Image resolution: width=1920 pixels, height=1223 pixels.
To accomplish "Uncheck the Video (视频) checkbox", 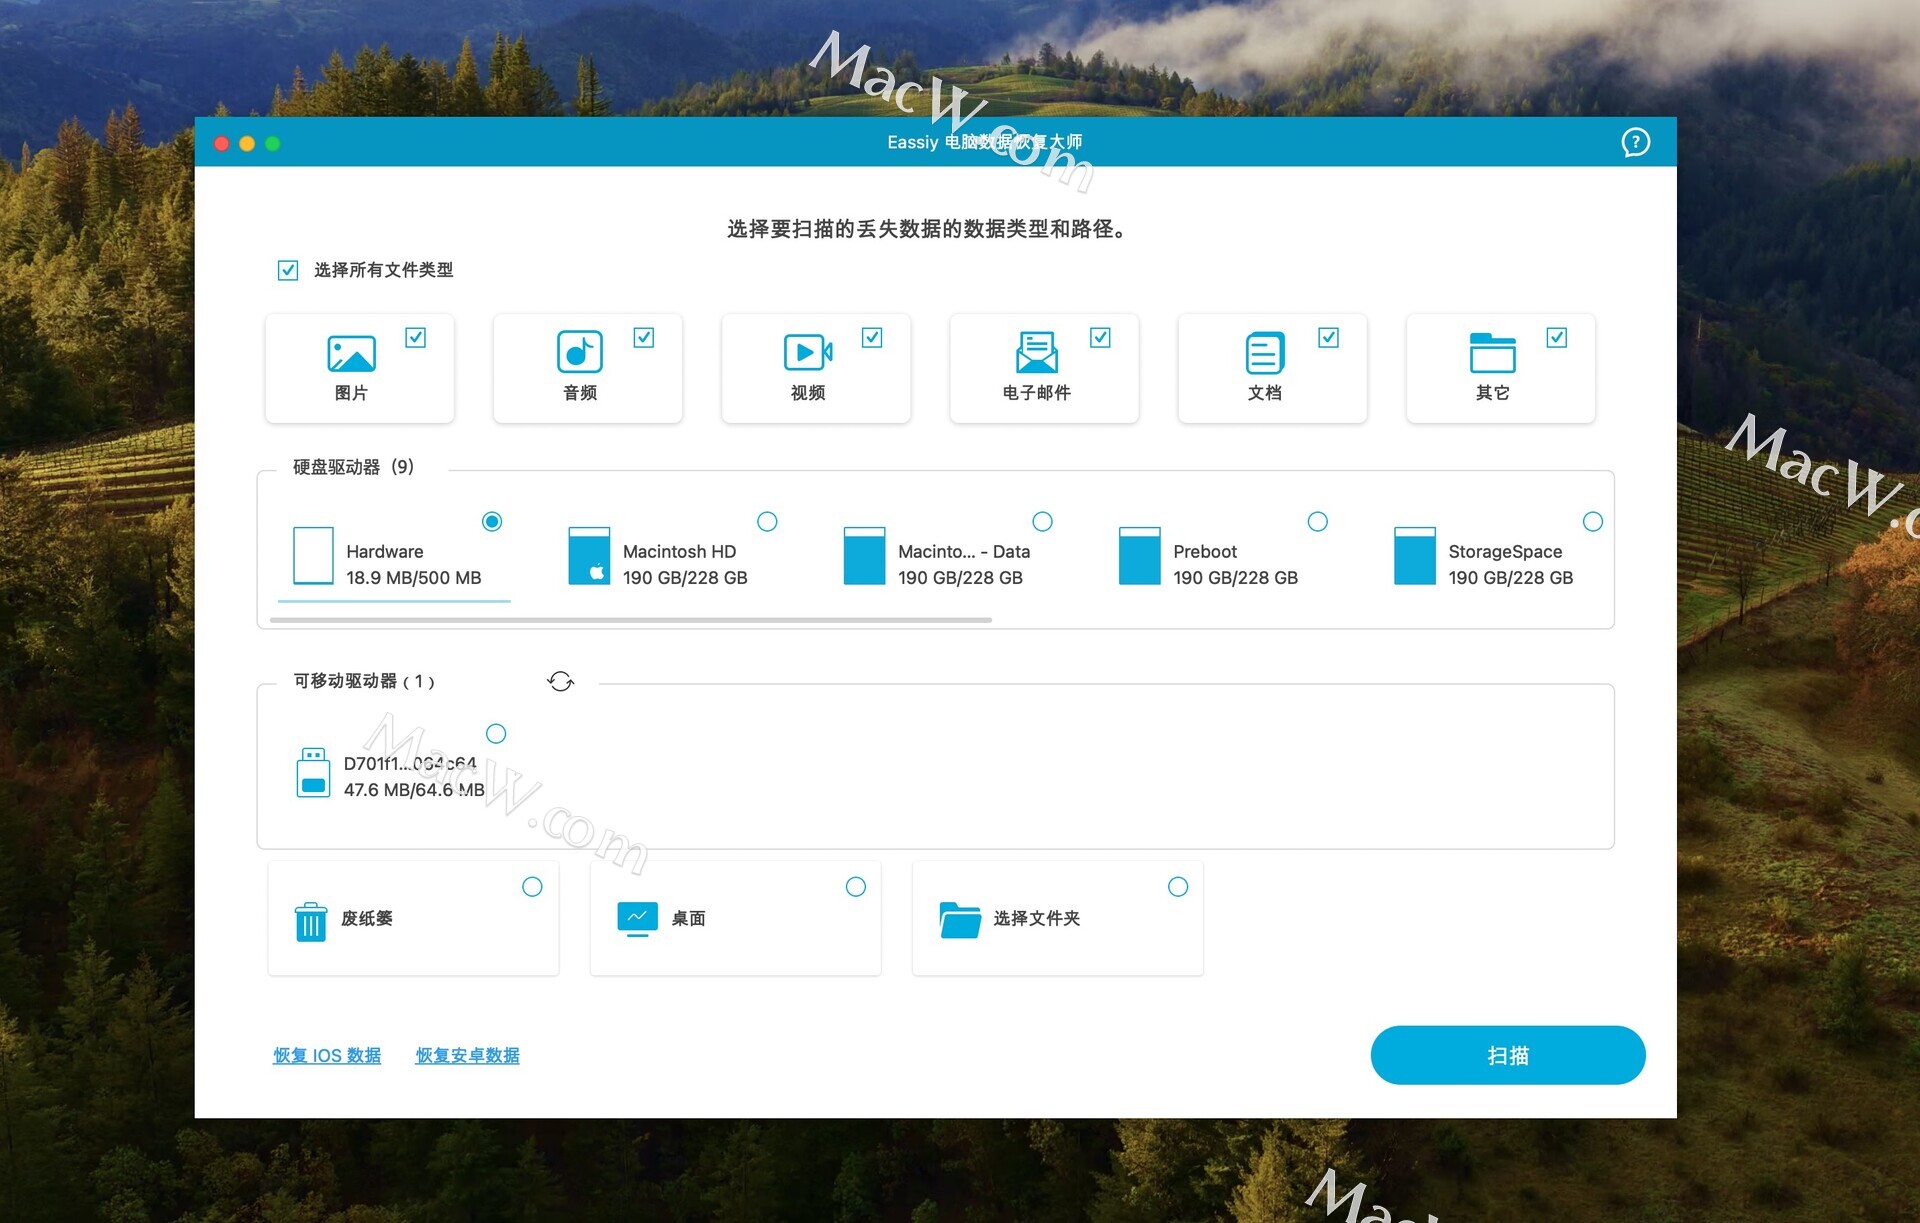I will click(872, 338).
